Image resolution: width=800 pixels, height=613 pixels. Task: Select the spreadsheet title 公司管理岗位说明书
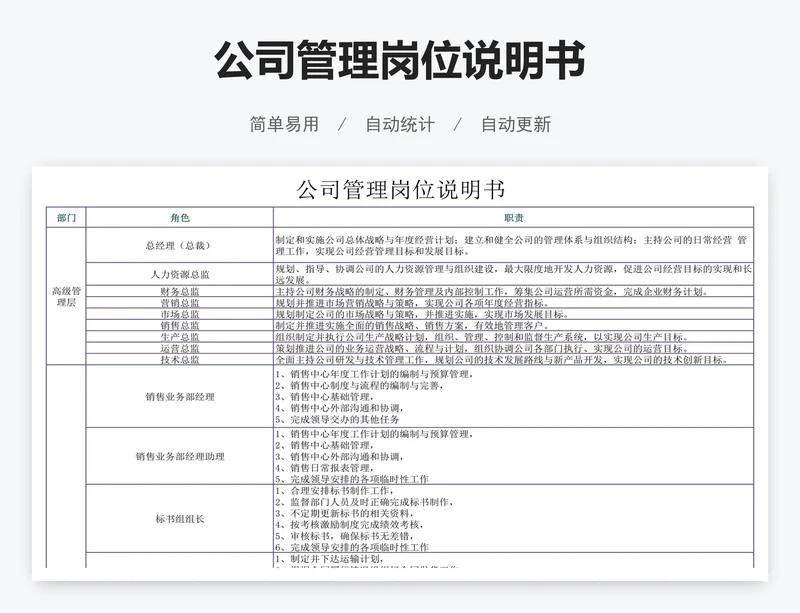[x=401, y=190]
